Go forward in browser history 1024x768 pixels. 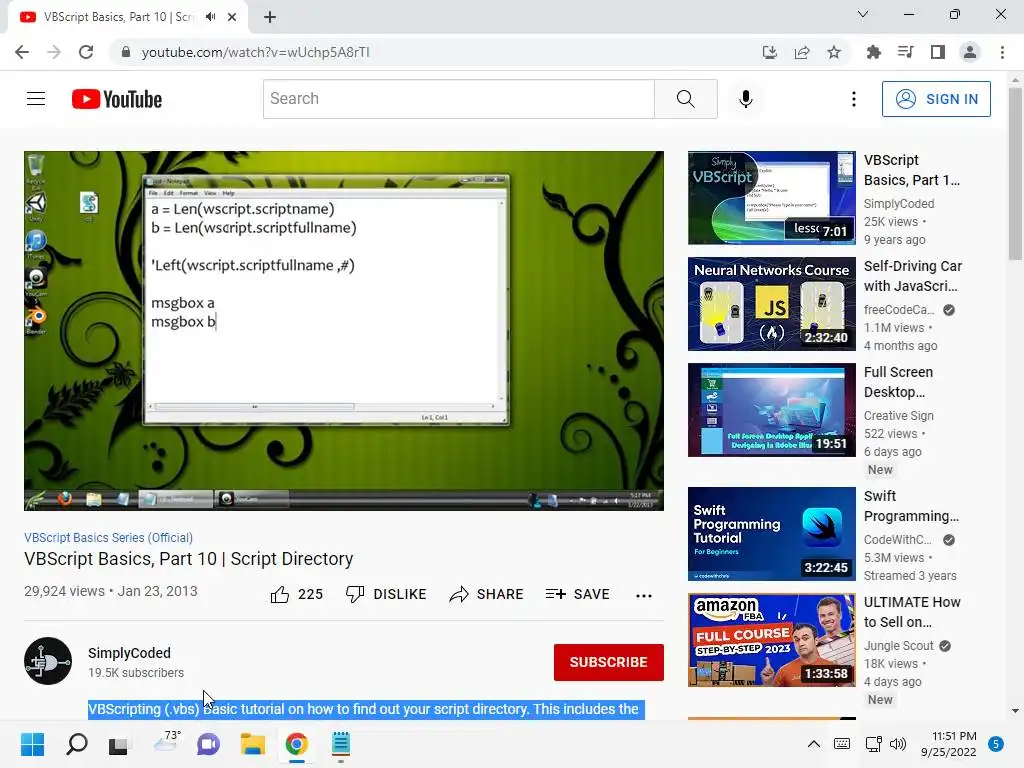pyautogui.click(x=54, y=52)
